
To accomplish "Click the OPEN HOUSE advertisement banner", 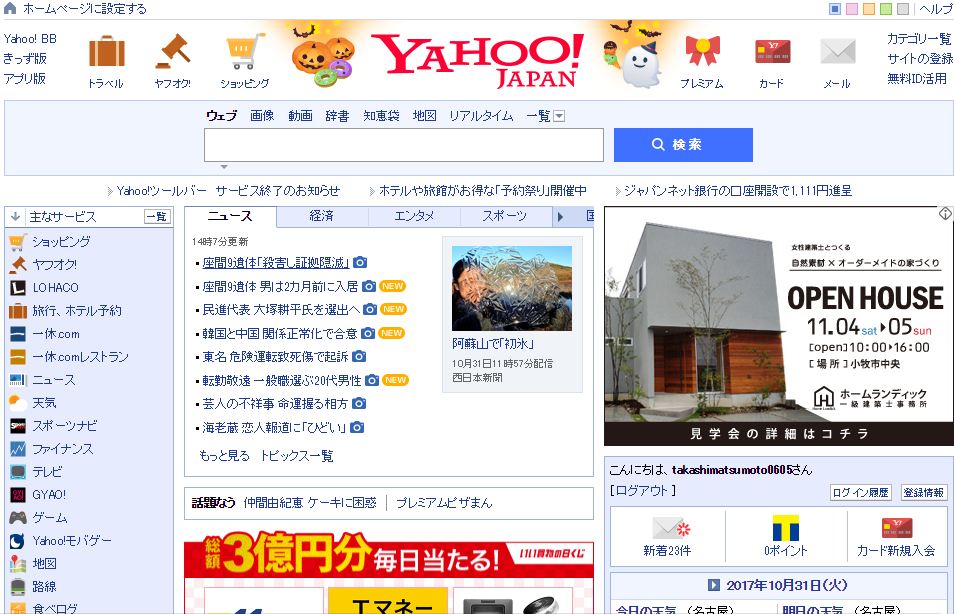I will point(779,326).
